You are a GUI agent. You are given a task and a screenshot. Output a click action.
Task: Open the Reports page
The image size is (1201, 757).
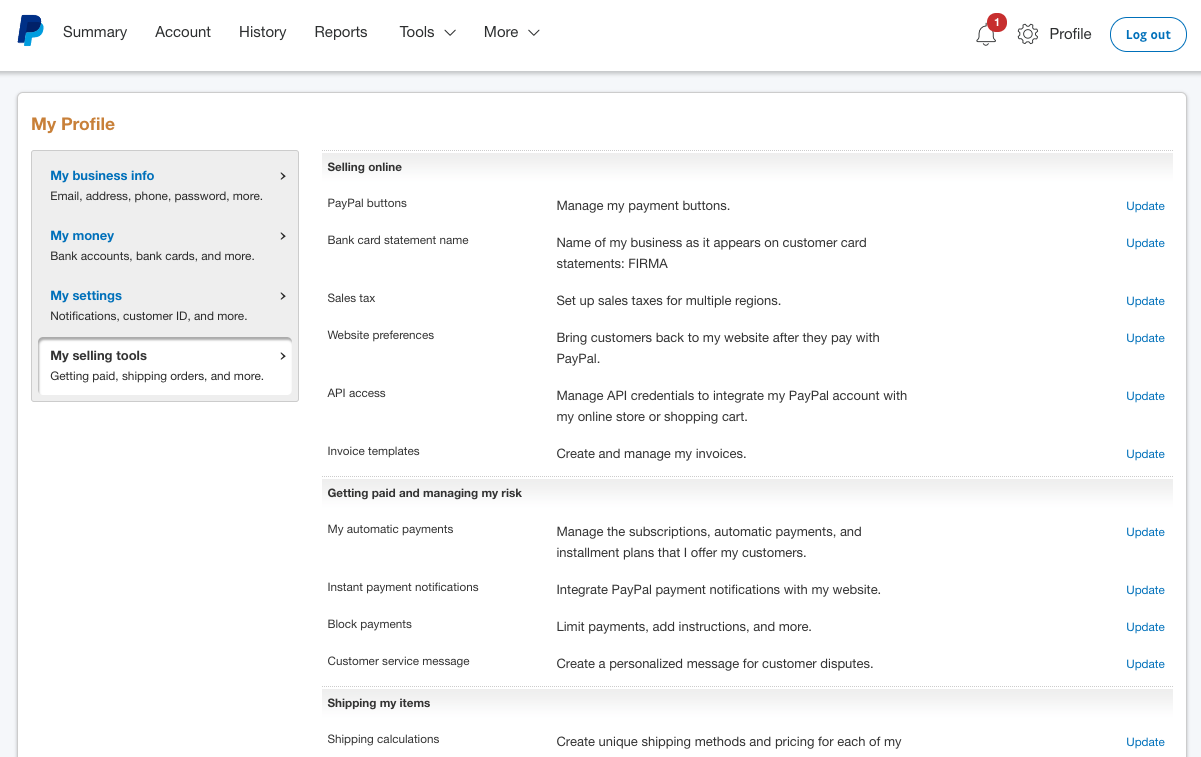tap(341, 32)
